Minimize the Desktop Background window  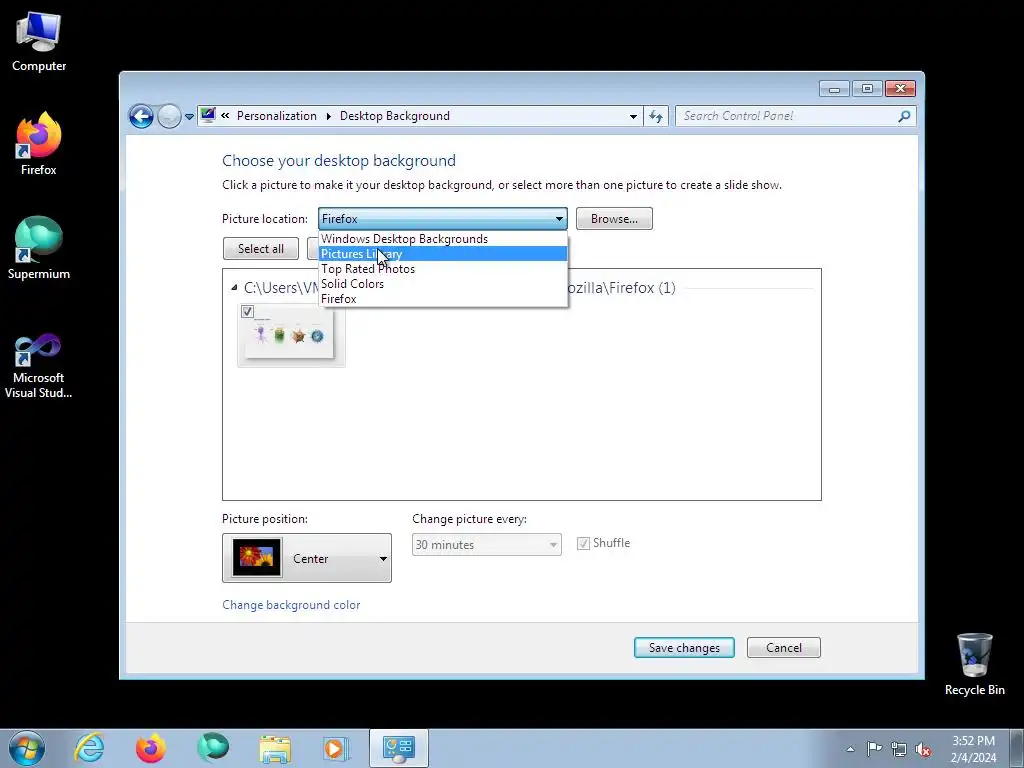click(x=834, y=89)
